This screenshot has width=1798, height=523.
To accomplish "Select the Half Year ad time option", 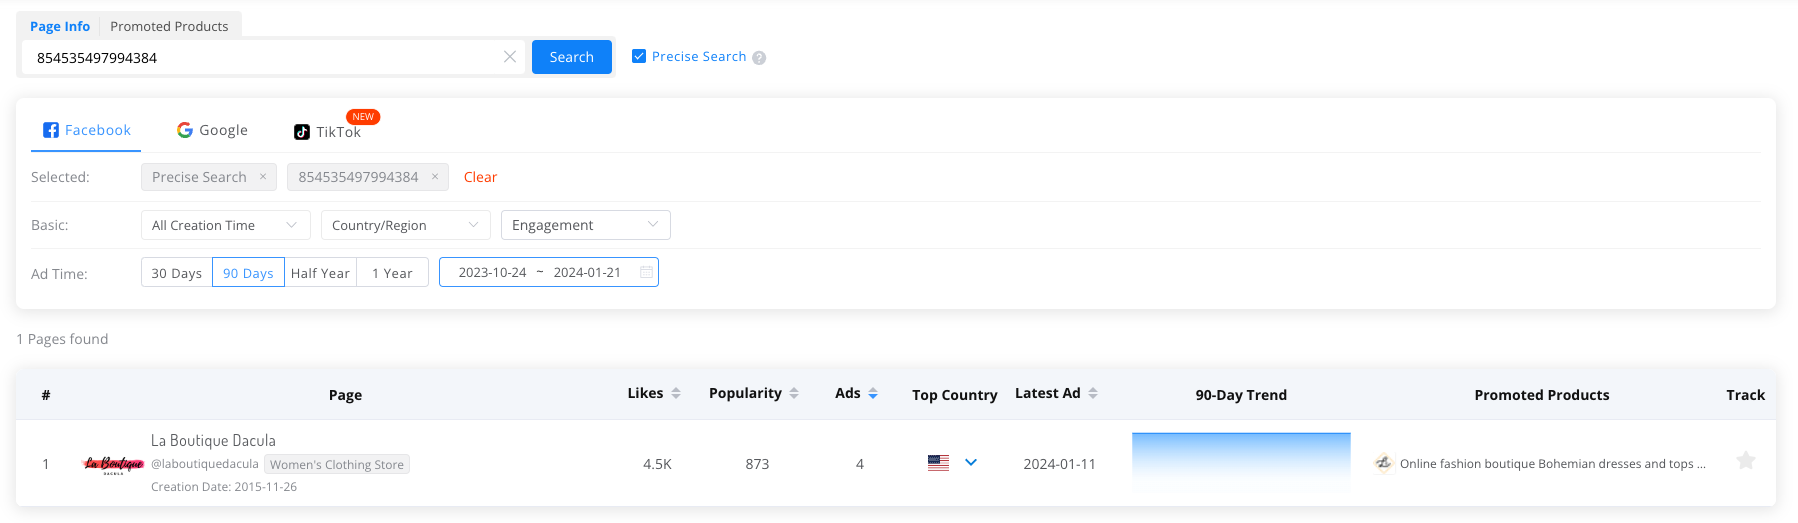I will point(320,273).
